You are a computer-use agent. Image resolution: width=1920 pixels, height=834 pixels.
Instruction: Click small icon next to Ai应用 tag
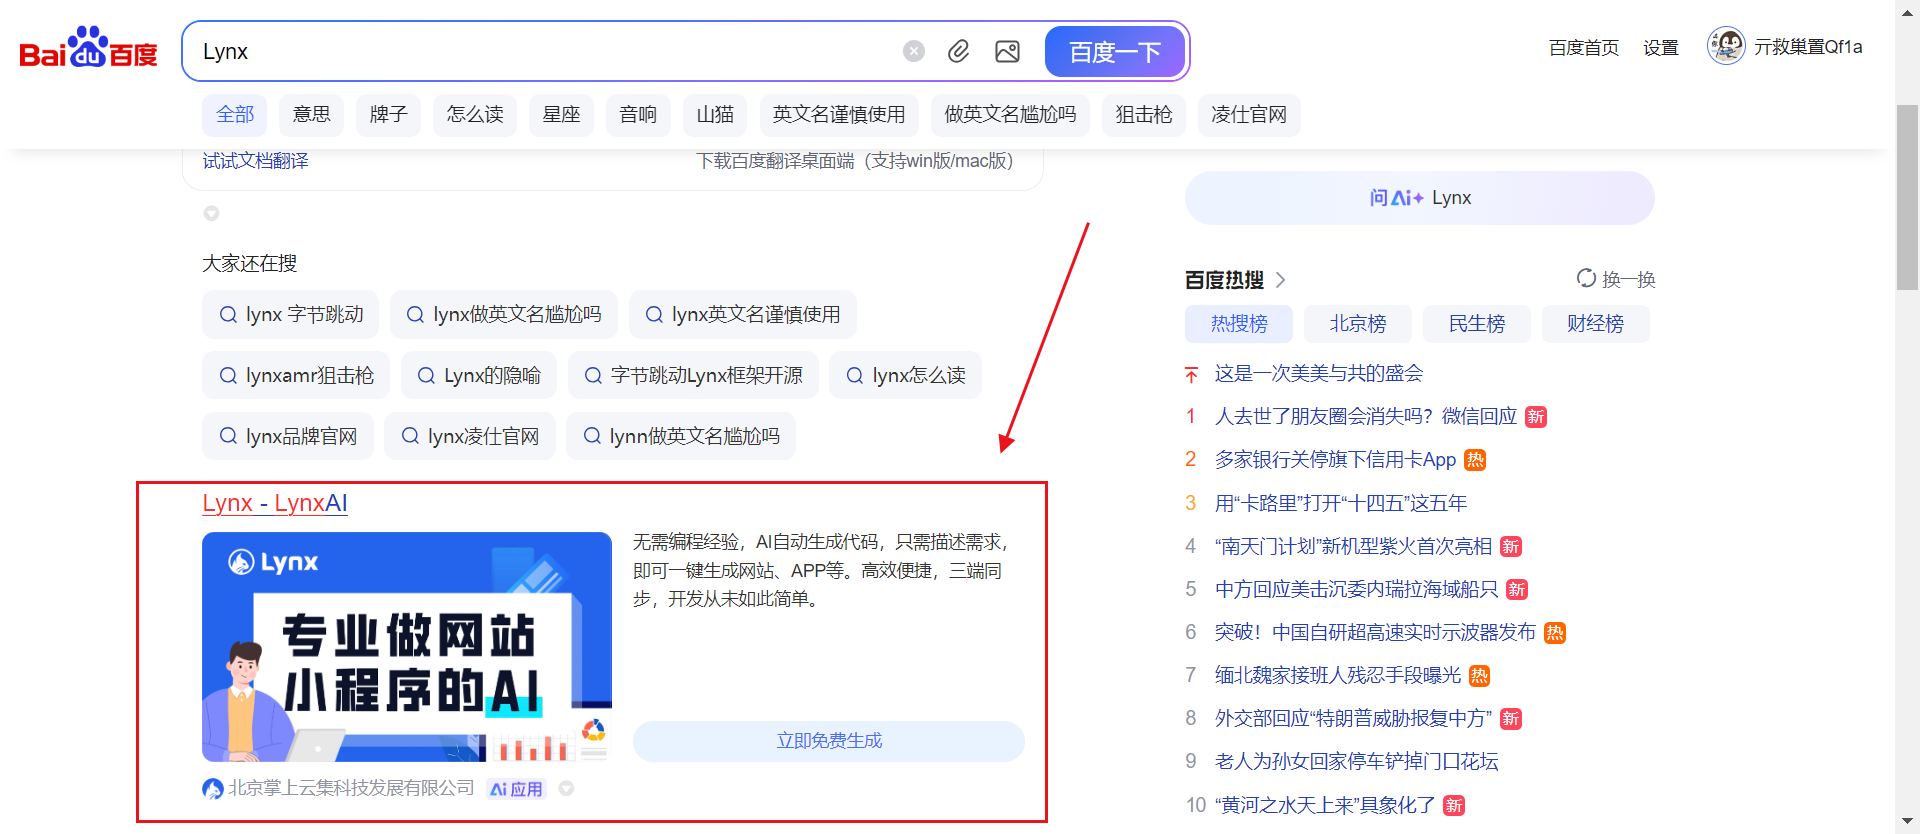[566, 788]
